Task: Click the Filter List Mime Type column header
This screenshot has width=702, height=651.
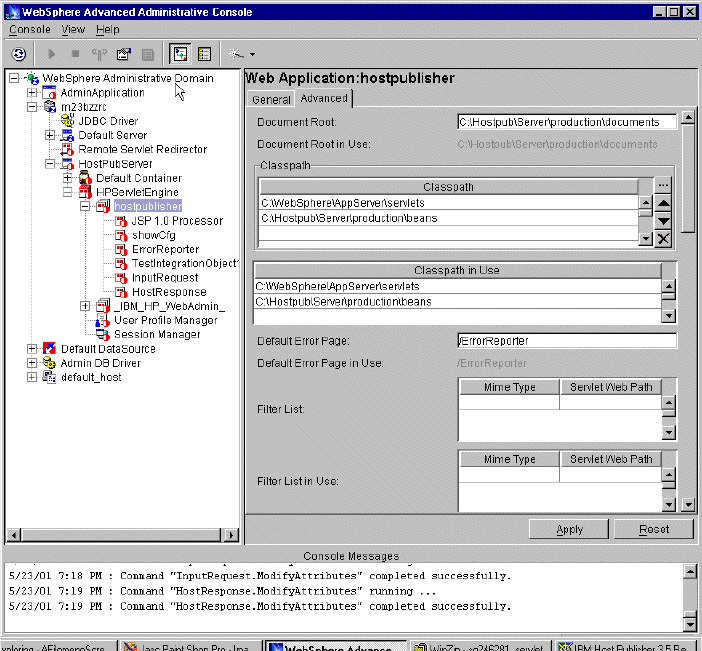Action: click(509, 387)
